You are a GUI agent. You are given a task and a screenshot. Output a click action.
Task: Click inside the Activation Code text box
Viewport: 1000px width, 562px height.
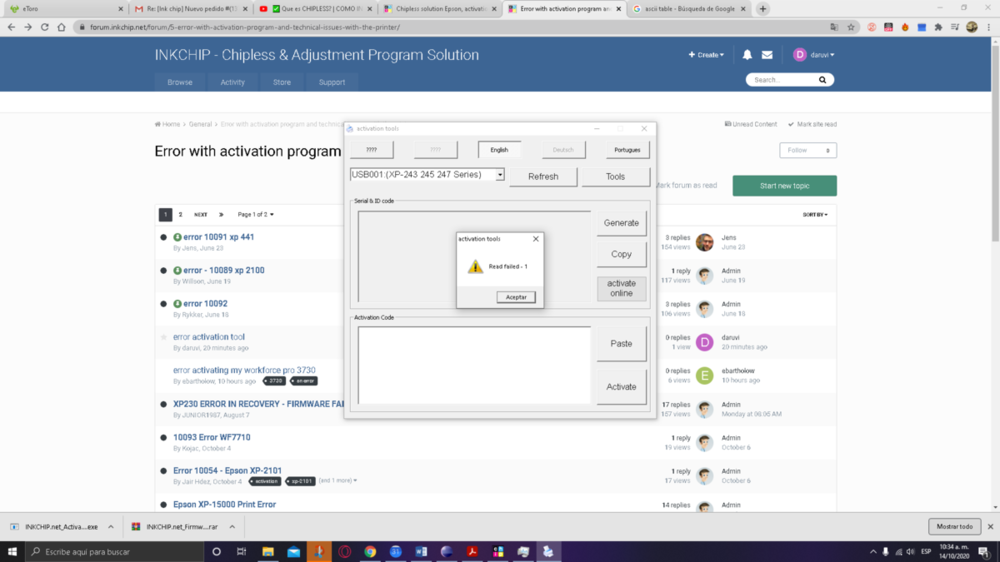tap(474, 365)
